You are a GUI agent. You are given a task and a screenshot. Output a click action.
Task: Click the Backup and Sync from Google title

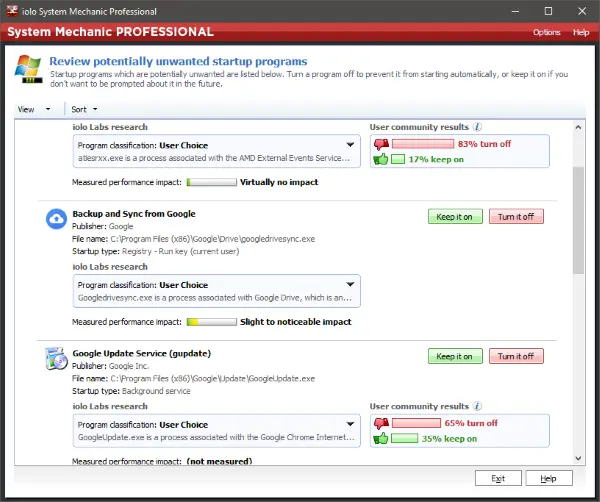134,214
